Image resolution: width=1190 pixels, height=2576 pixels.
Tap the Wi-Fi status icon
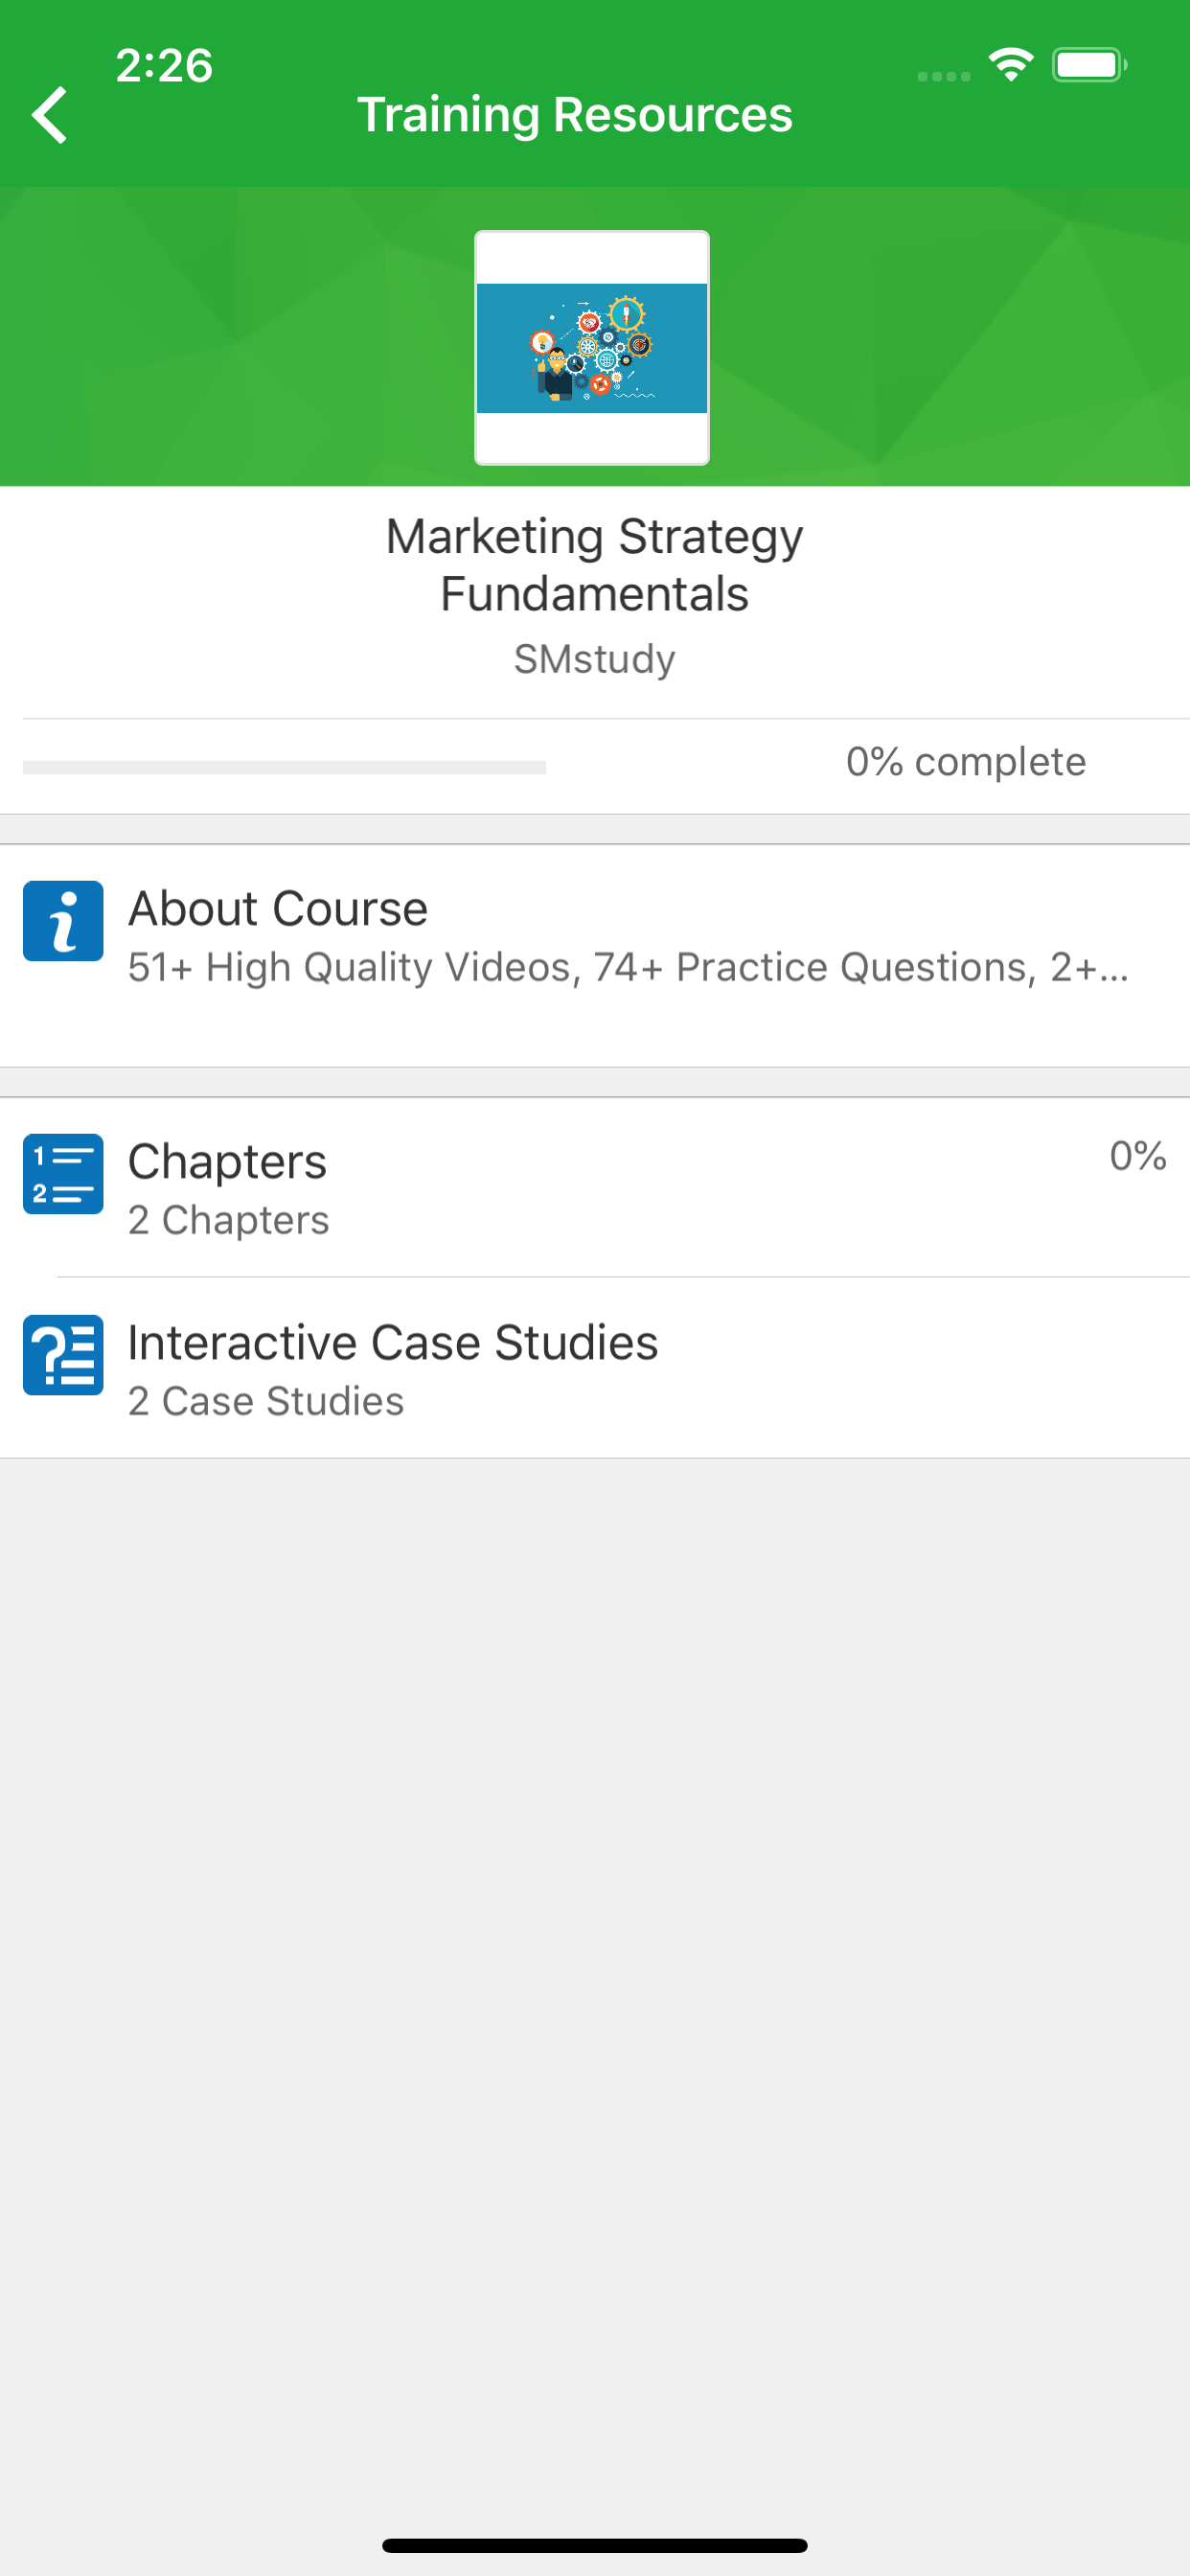(1010, 65)
